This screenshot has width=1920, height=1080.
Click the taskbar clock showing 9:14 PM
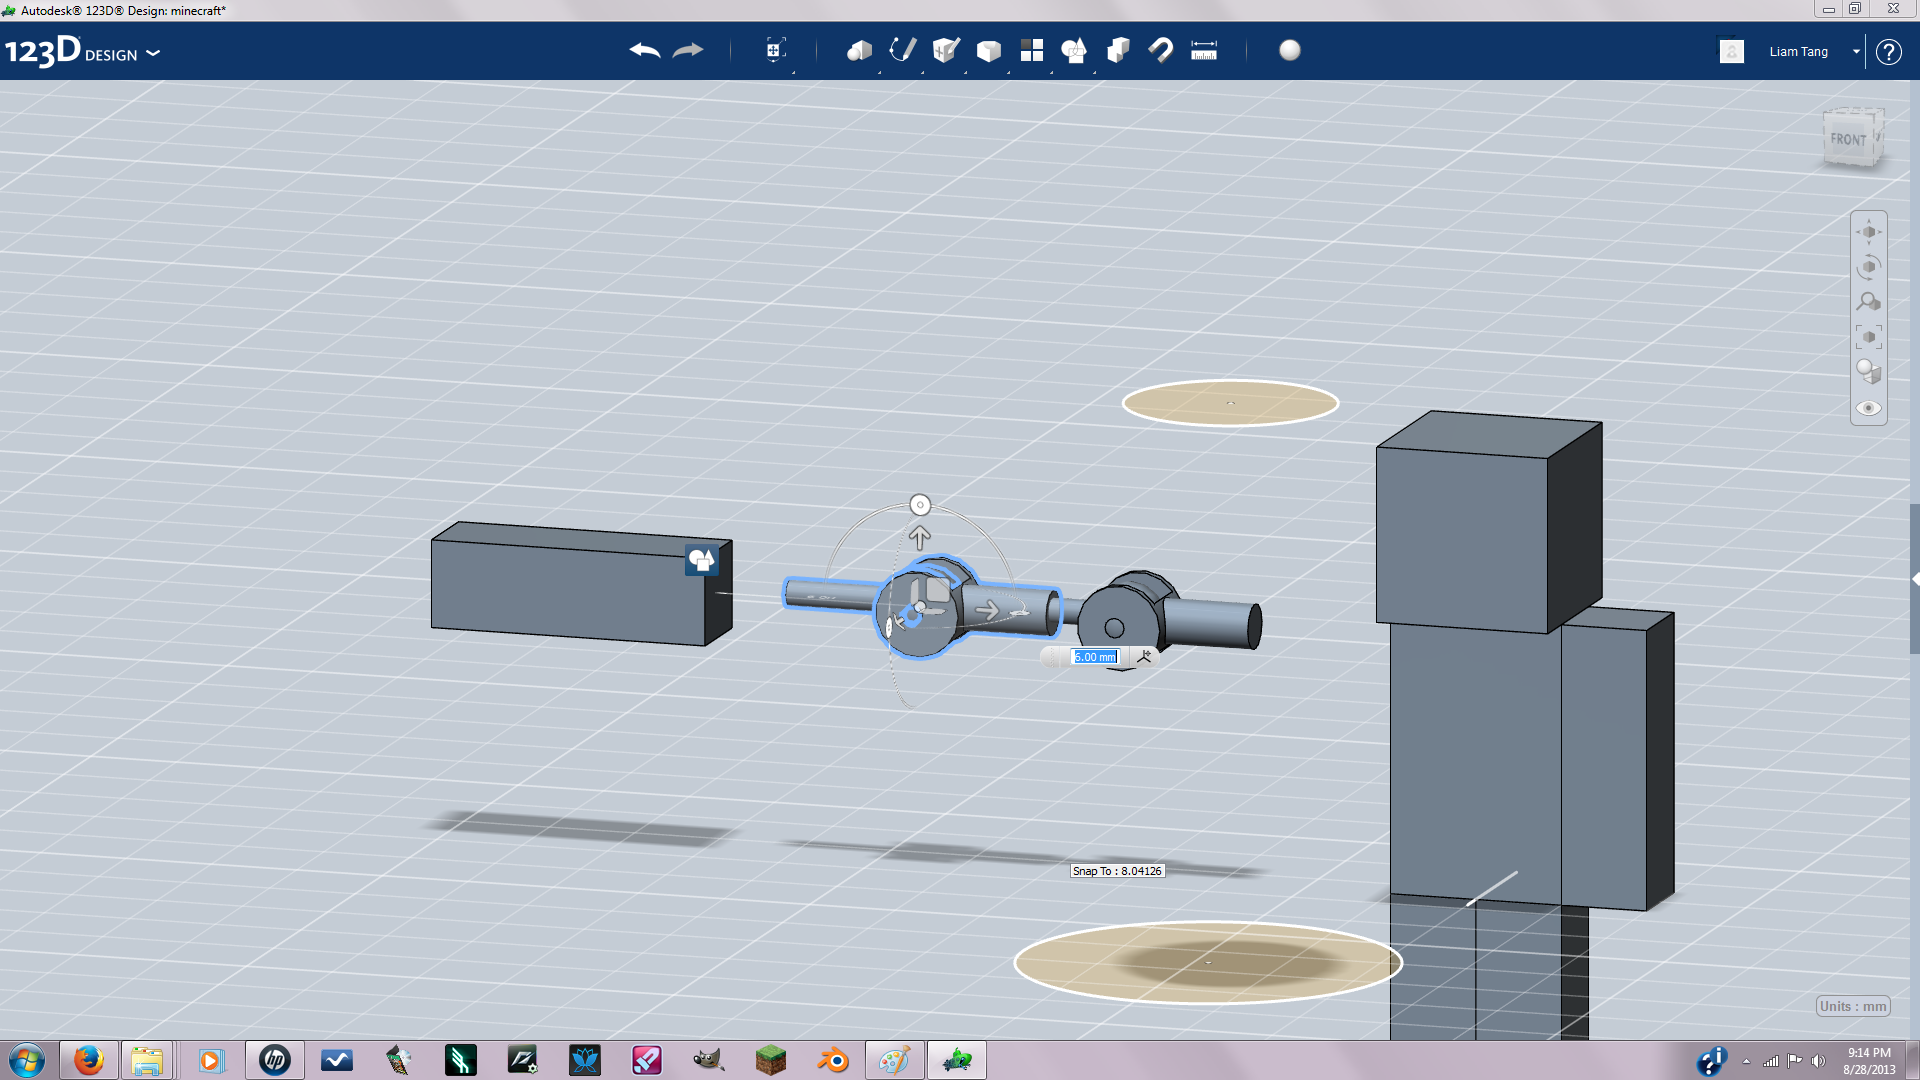[x=1868, y=1061]
